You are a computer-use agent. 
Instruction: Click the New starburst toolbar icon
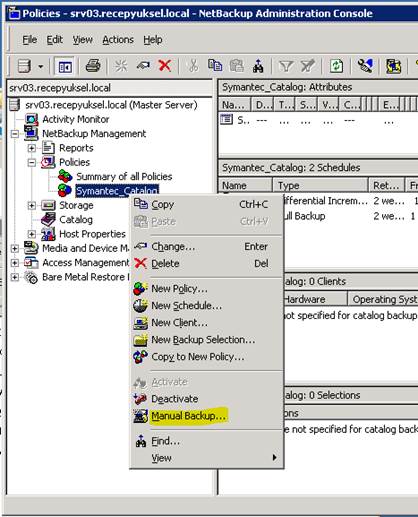pyautogui.click(x=121, y=66)
